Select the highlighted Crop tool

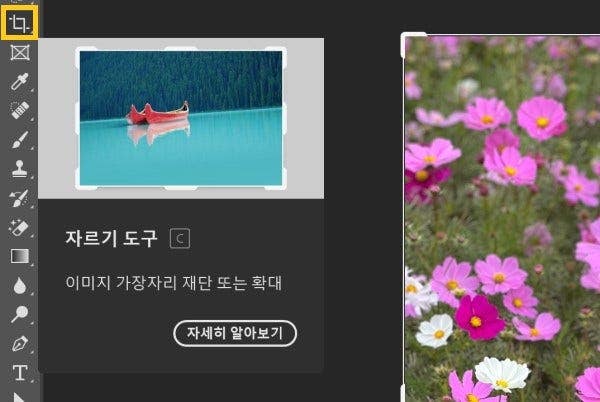20,23
